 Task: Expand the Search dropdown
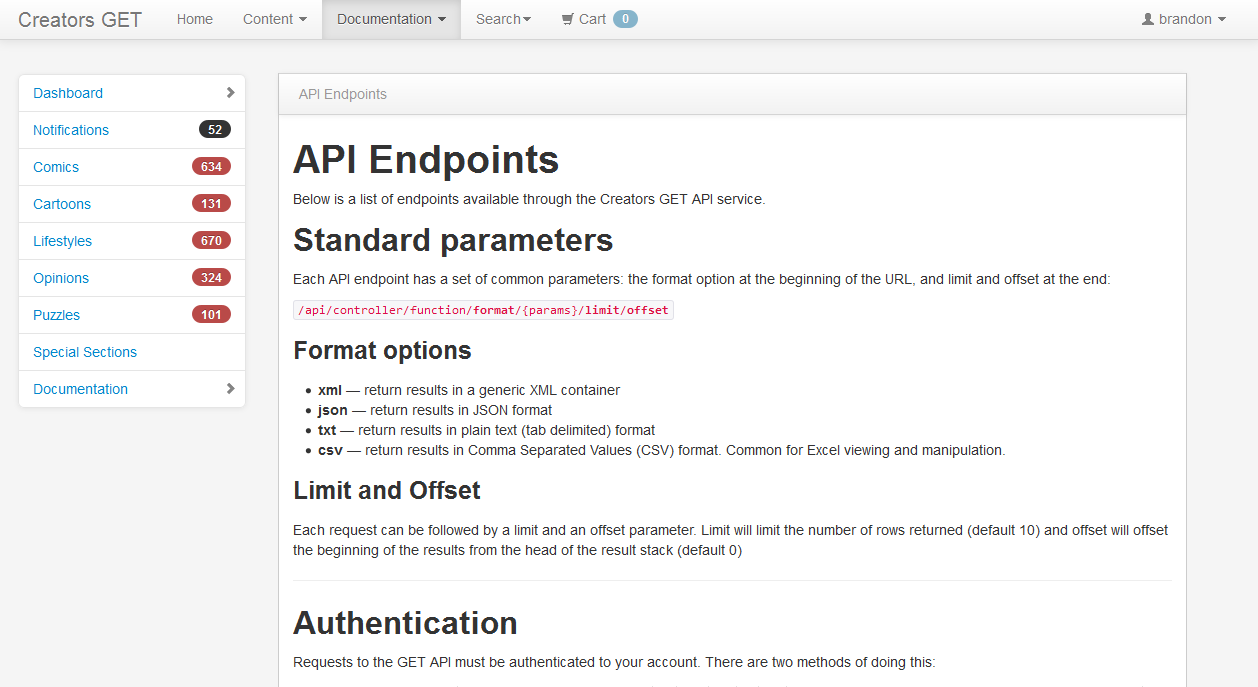503,19
